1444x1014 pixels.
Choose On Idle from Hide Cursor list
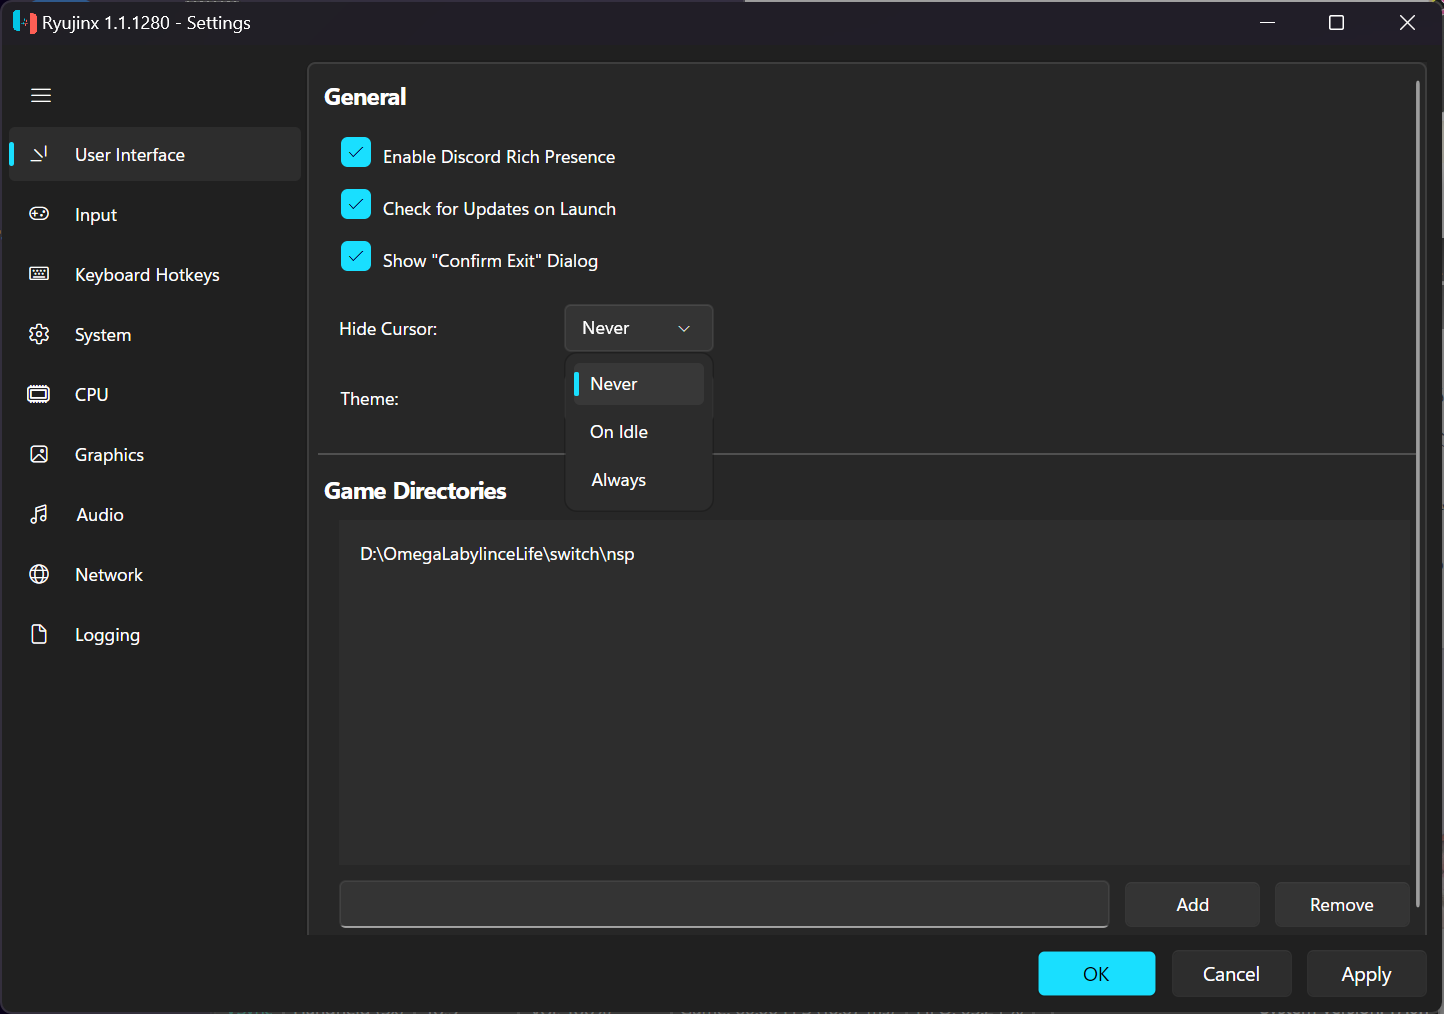(x=619, y=432)
